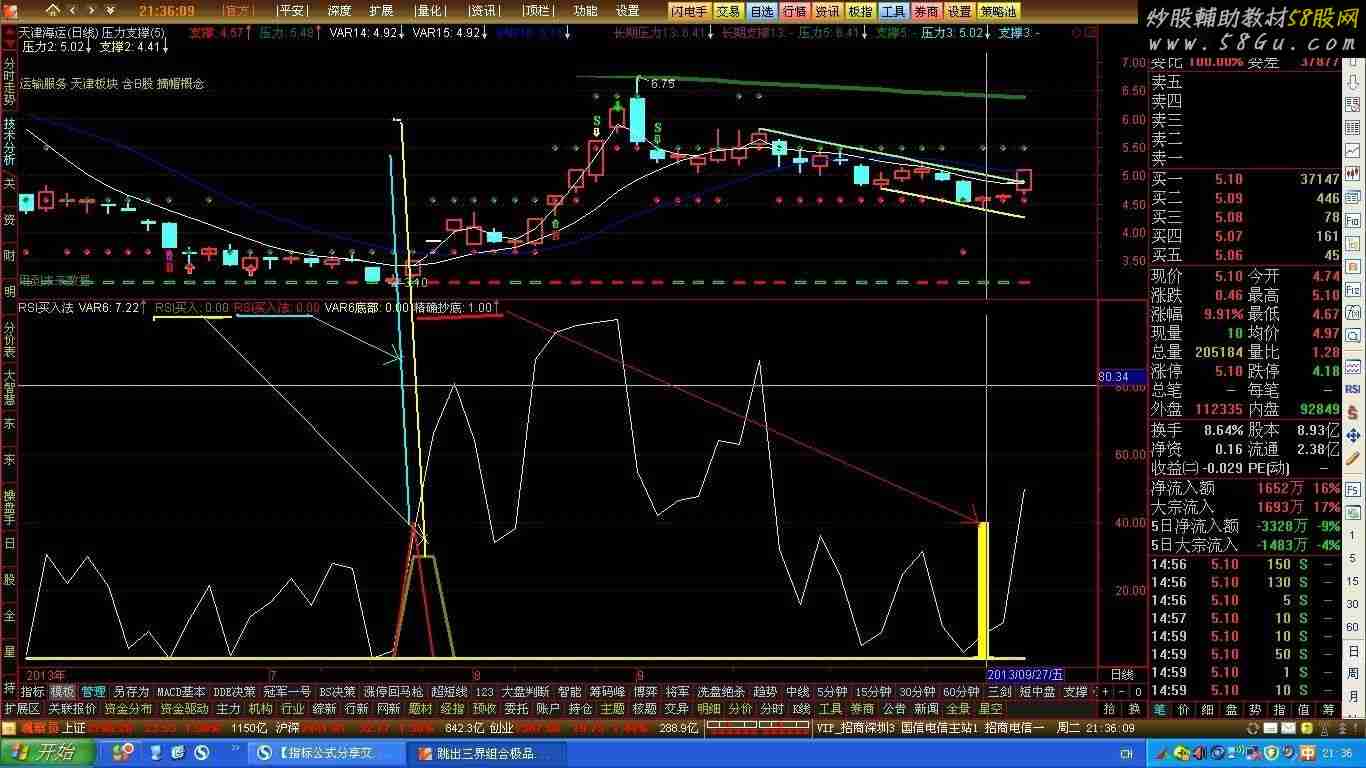Click the 6.75 high price label on the chart
This screenshot has height=768, width=1366.
coord(662,85)
